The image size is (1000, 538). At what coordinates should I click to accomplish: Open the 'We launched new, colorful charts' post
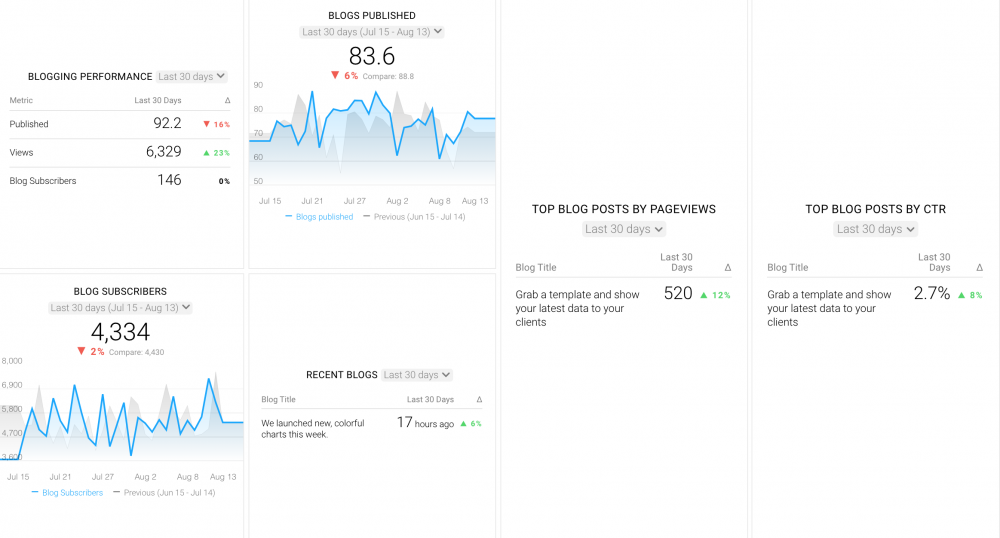(315, 429)
